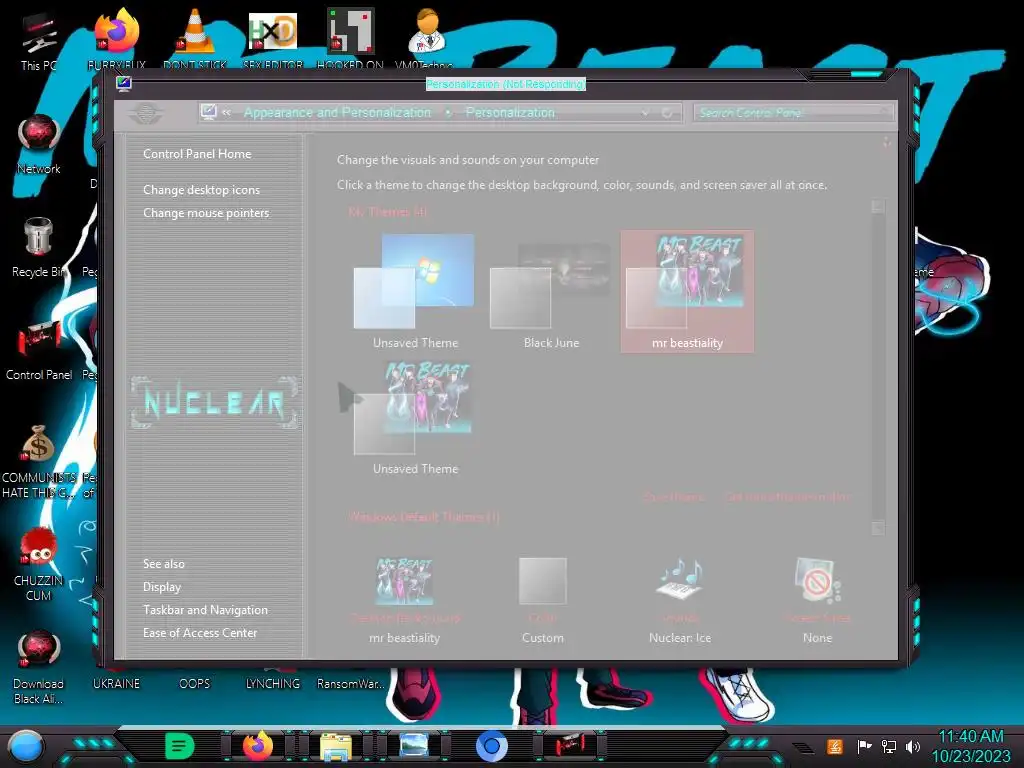Viewport: 1024px width, 768px height.
Task: Select the Black June theme
Action: (551, 291)
